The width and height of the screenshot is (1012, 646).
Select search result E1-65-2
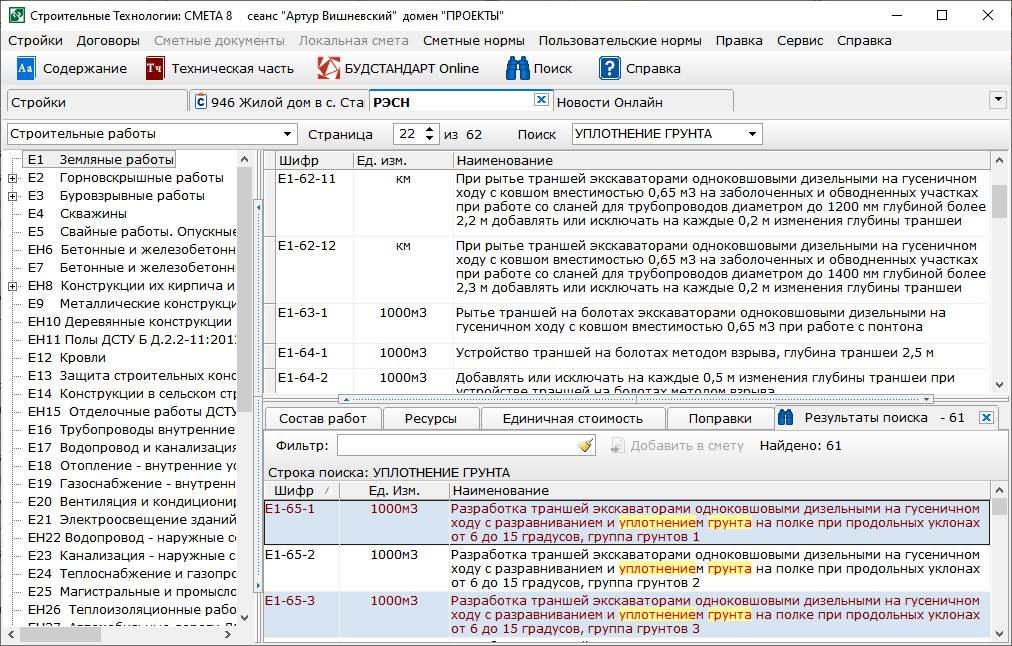point(627,569)
